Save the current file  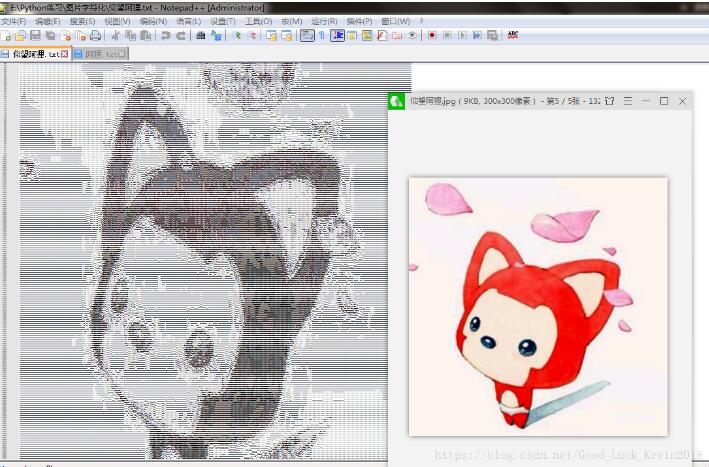[x=35, y=36]
